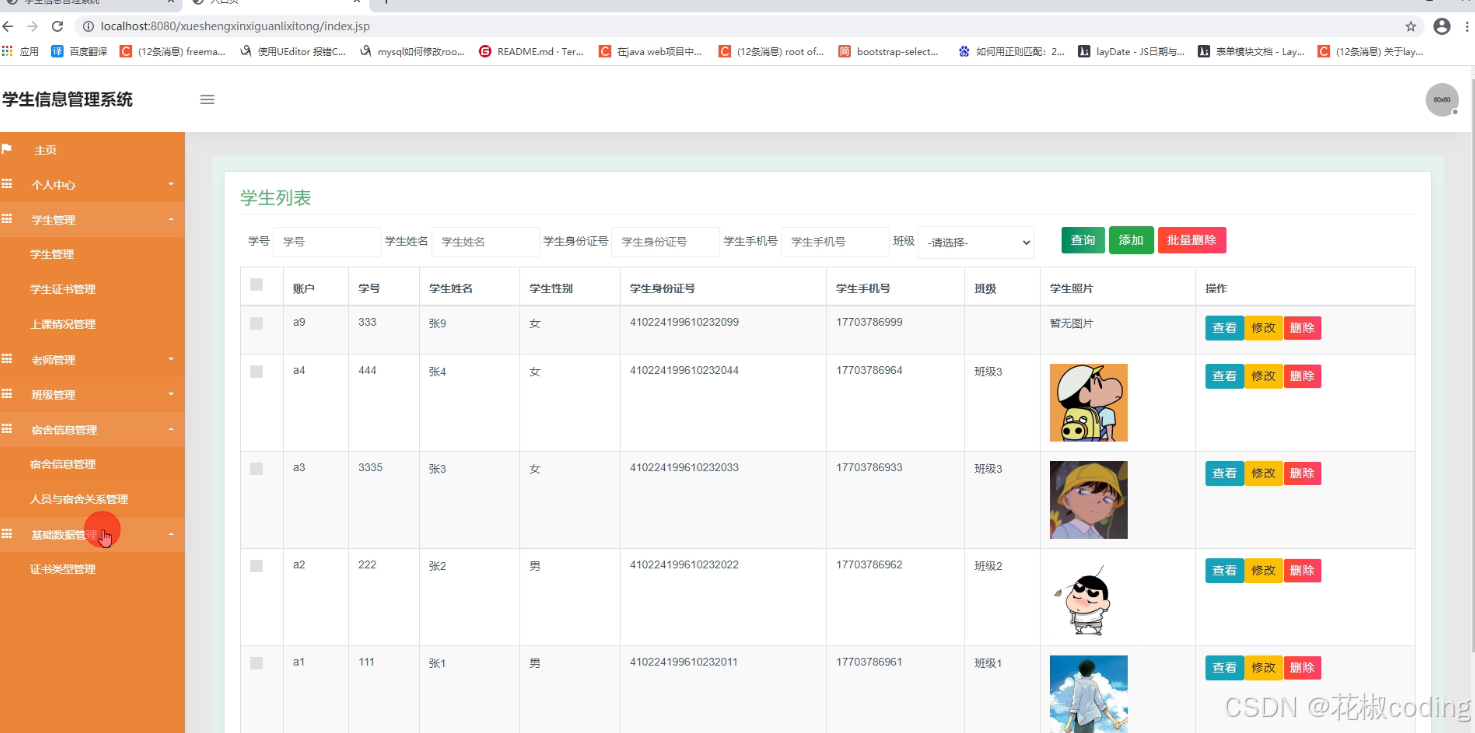Open student 张4's cartoon photo
Viewport: 1475px width, 733px height.
pos(1088,402)
